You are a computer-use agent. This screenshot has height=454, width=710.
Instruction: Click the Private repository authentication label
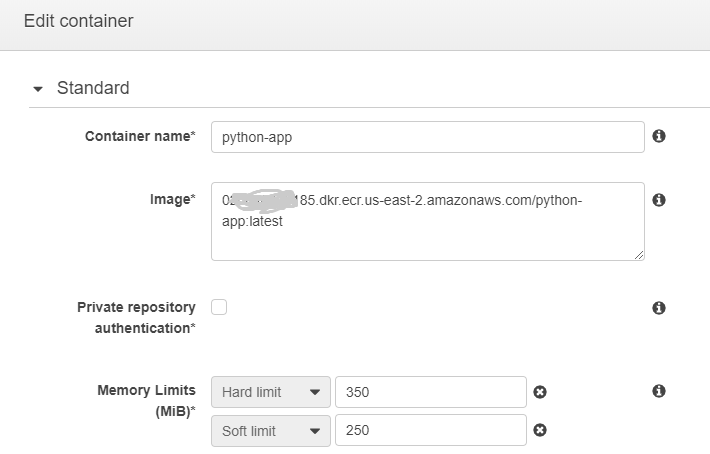point(136,317)
